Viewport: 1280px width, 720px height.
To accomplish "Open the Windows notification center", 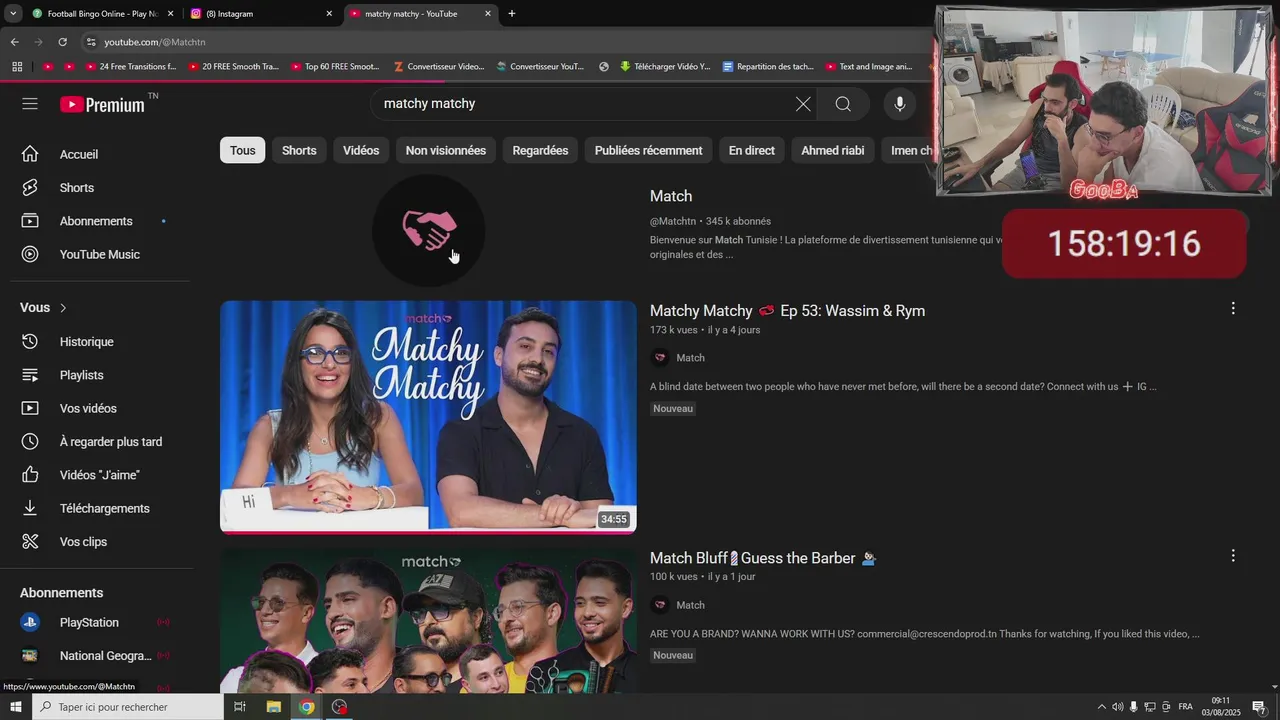I will click(1259, 707).
